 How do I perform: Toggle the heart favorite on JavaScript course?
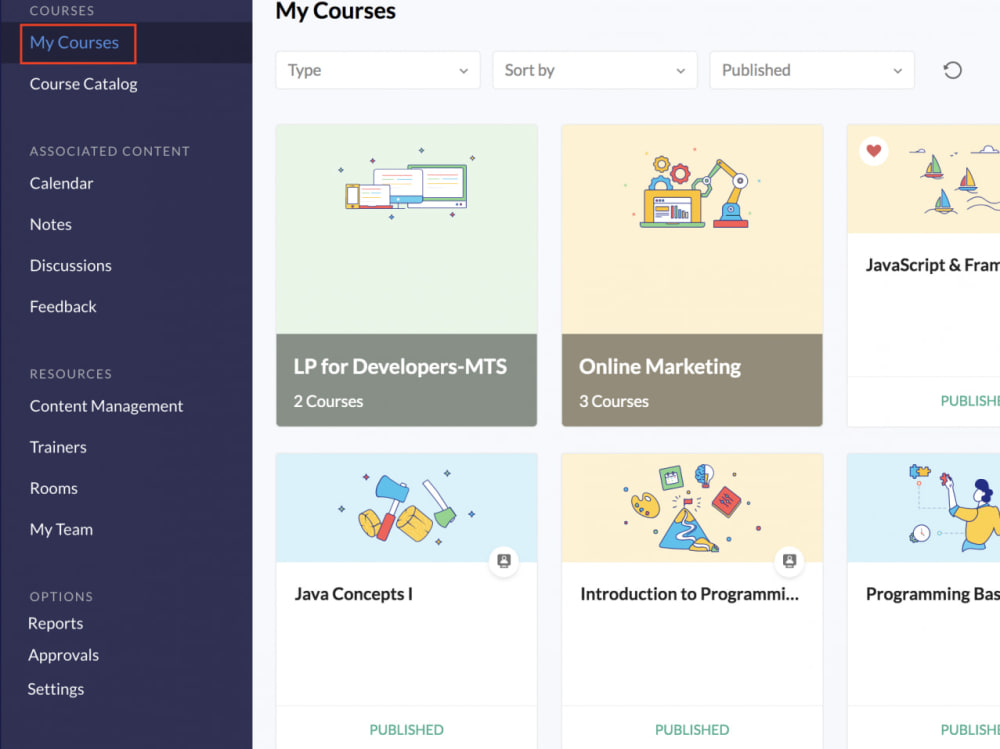pyautogui.click(x=874, y=151)
